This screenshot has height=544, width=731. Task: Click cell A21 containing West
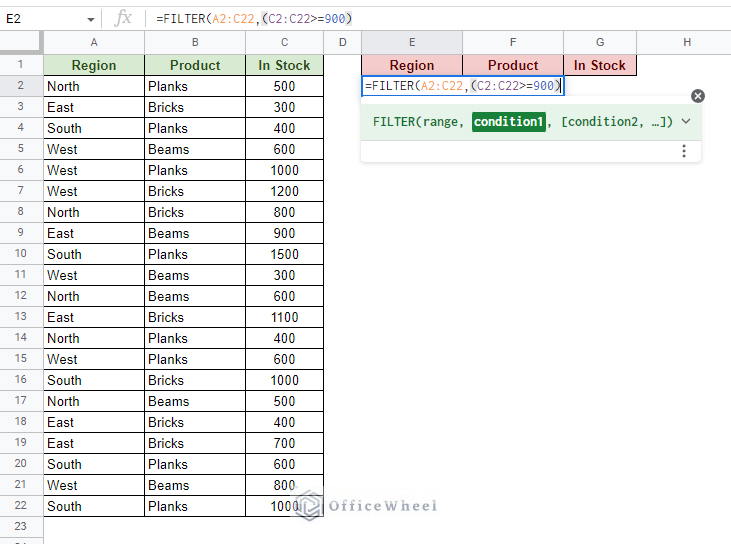[94, 485]
